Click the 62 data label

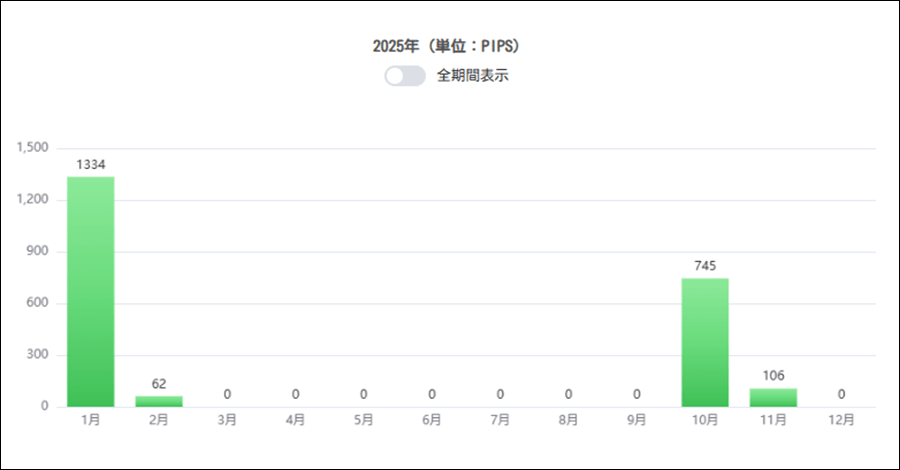(x=159, y=384)
